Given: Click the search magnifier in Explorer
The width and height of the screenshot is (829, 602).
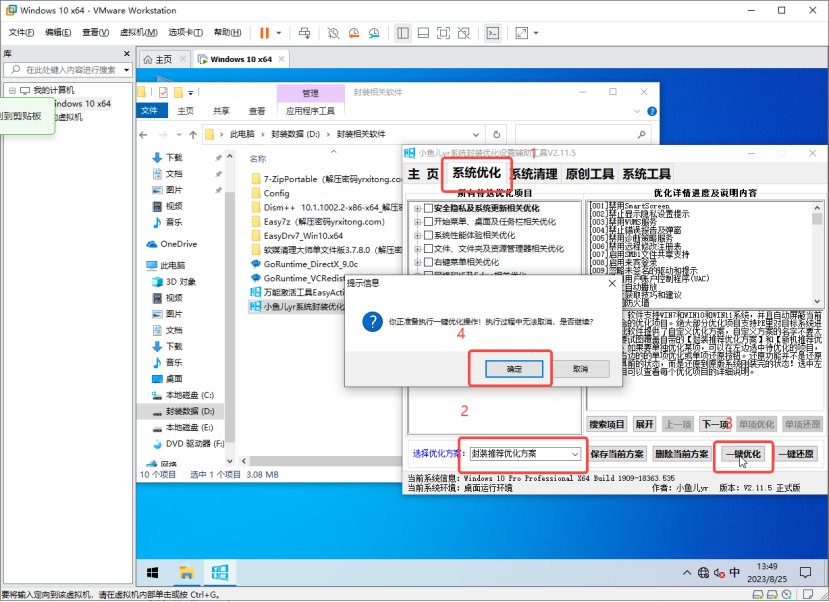Looking at the screenshot, I should [x=641, y=134].
